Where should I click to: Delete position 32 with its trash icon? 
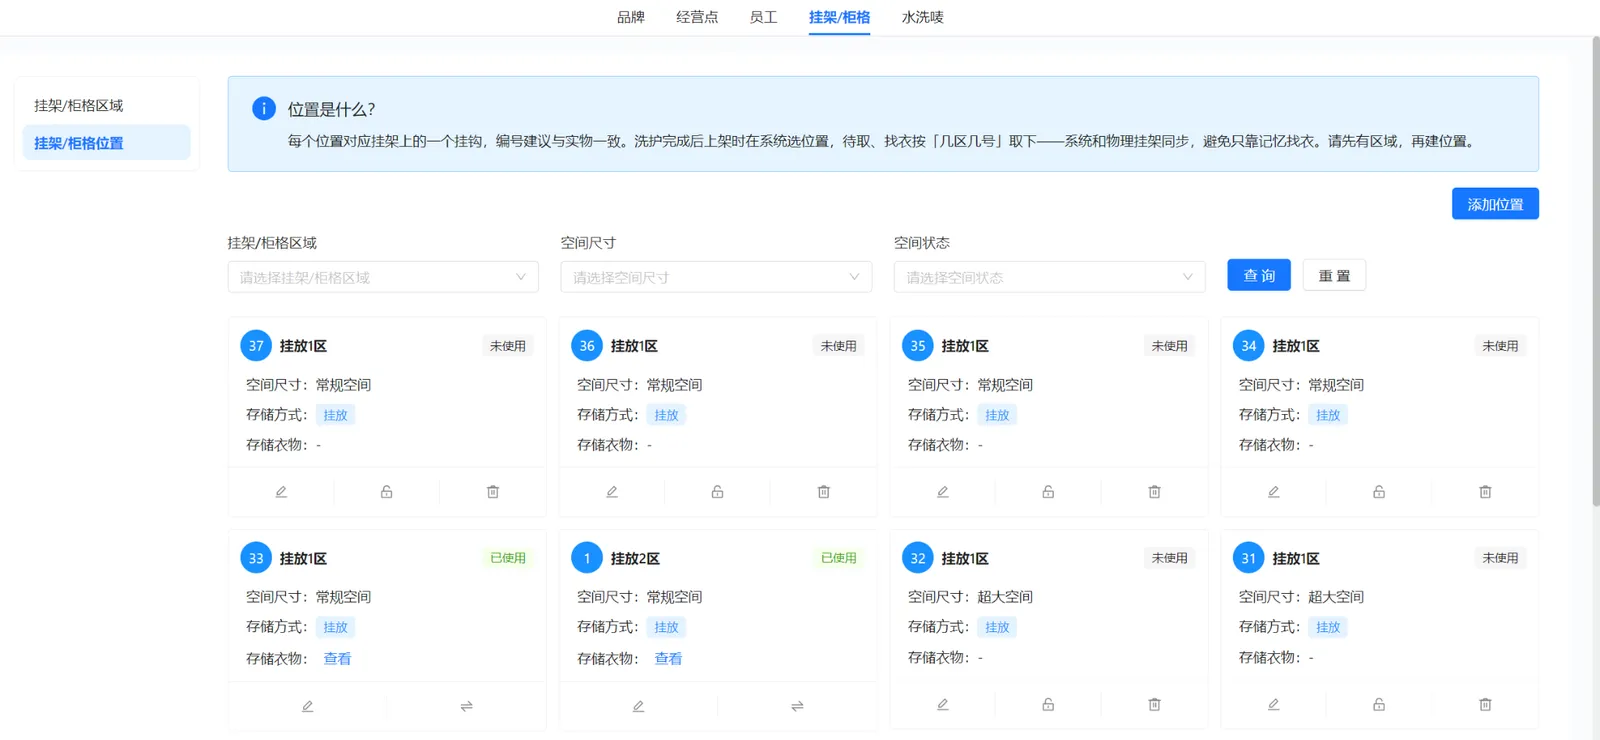point(1155,705)
